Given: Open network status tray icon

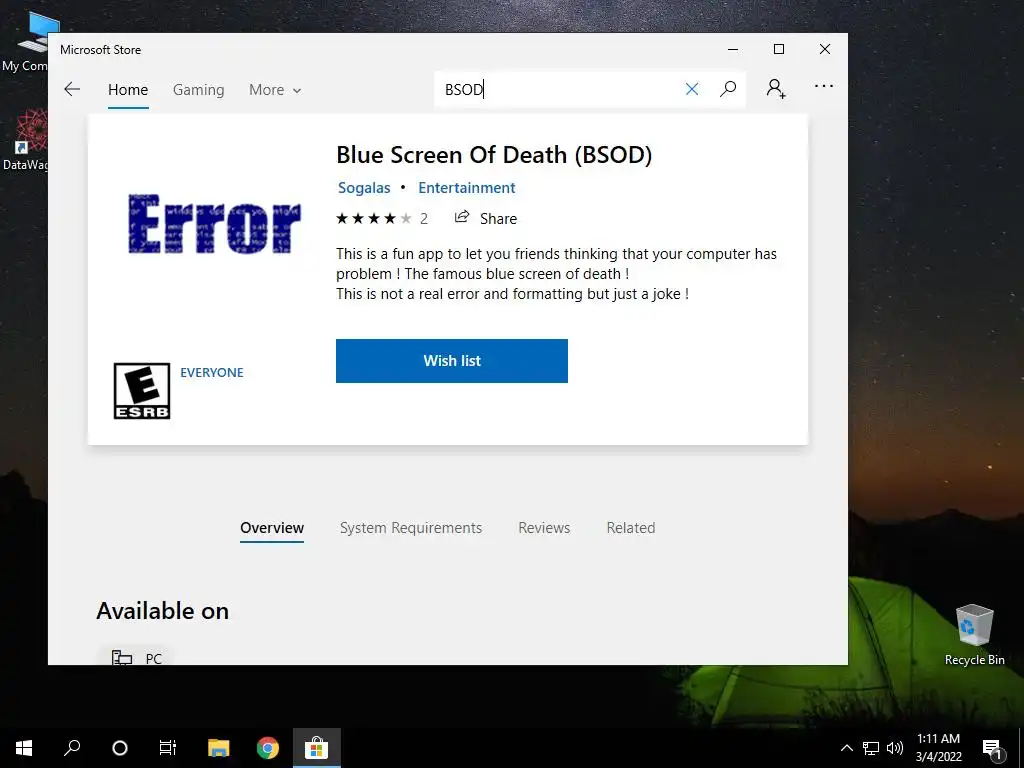Looking at the screenshot, I should 871,748.
